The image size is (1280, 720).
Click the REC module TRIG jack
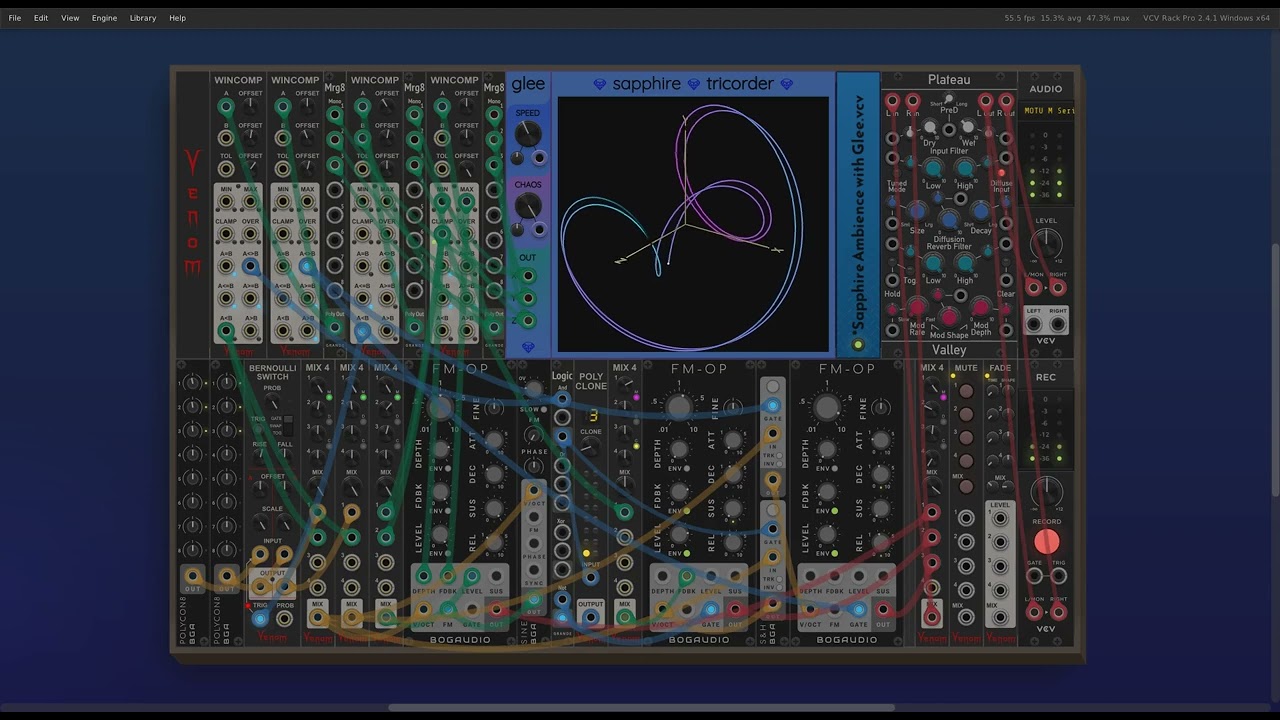1058,577
